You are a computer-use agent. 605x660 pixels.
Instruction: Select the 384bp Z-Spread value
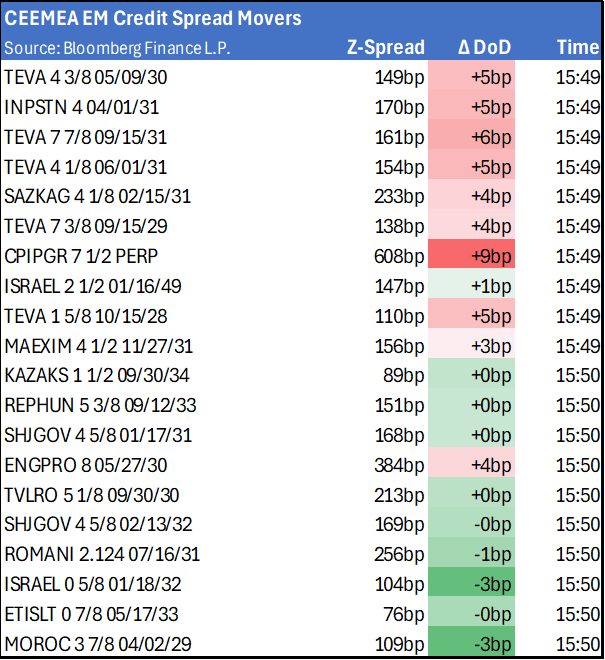398,464
